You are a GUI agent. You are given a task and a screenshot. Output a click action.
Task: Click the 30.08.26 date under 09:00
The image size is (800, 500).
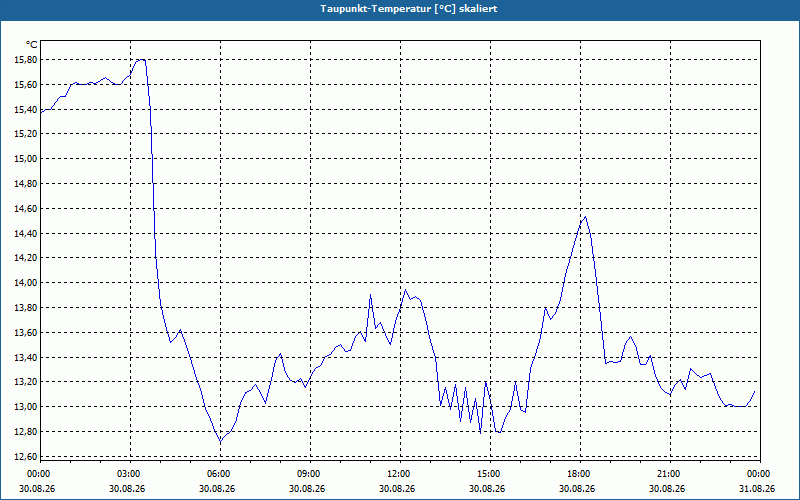pyautogui.click(x=307, y=489)
